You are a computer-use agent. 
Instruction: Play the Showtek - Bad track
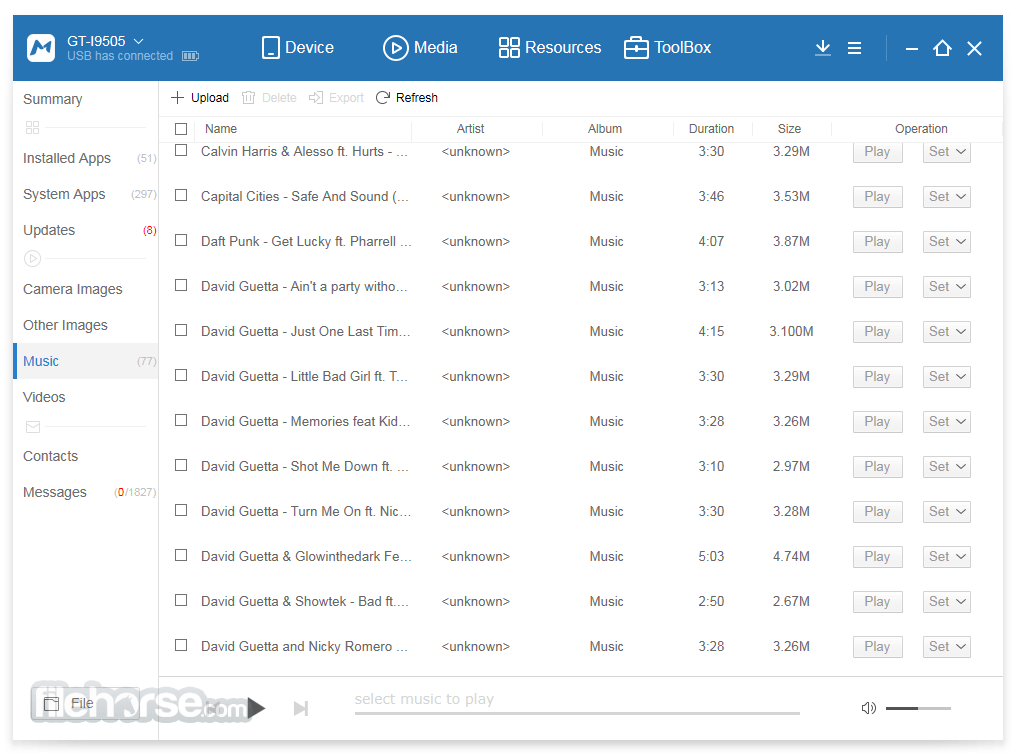pyautogui.click(x=877, y=602)
